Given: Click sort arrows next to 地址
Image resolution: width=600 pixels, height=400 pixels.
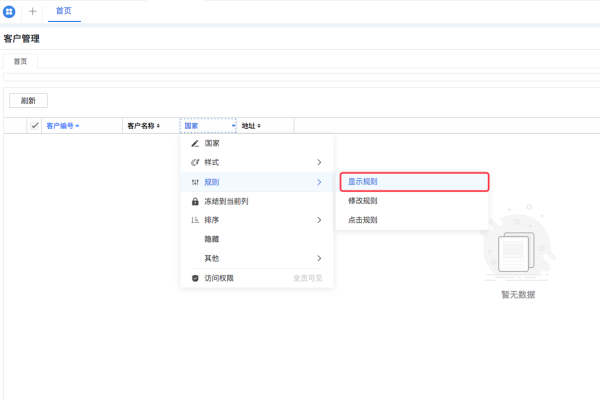Looking at the screenshot, I should 259,126.
